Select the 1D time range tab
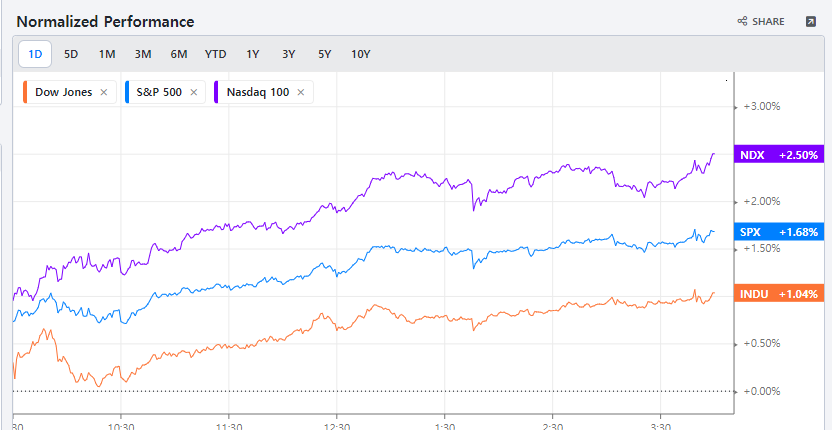Viewport: 832px width, 430px height. coord(35,54)
